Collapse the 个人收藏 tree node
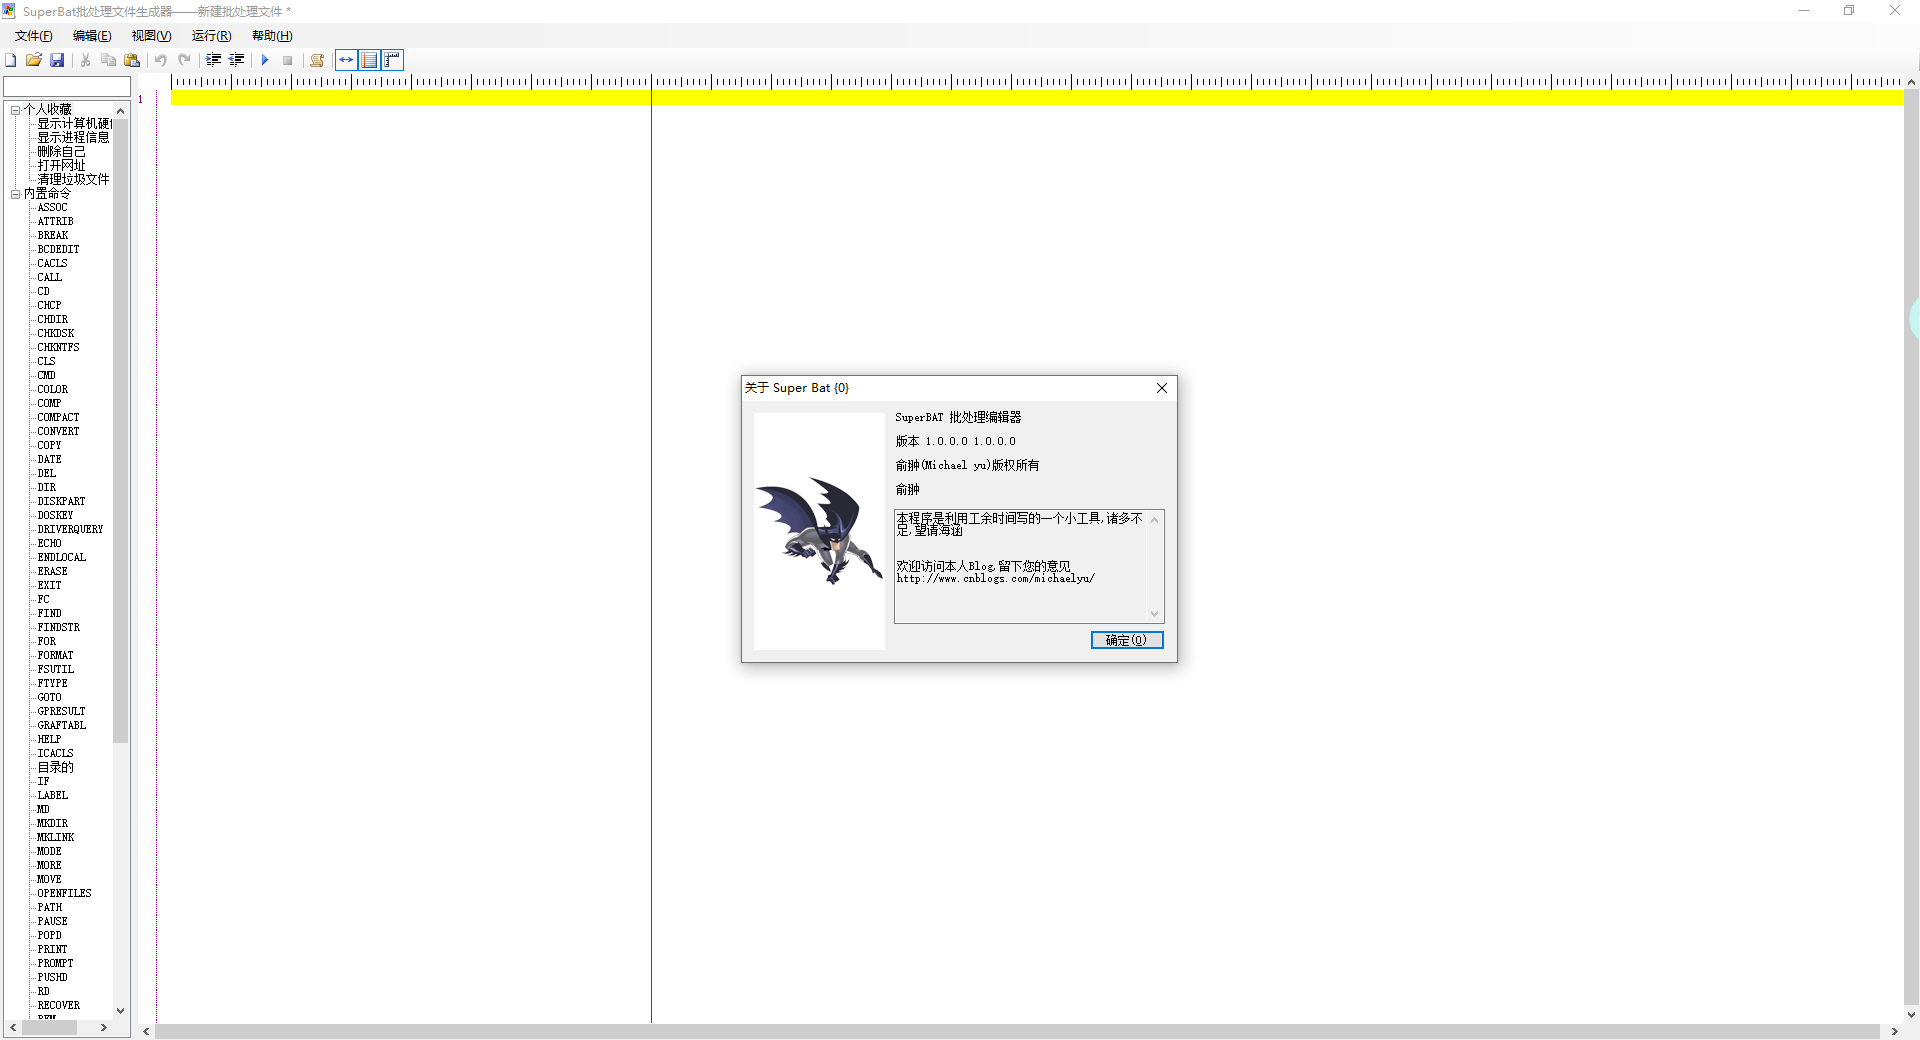The image size is (1920, 1040). click(x=15, y=110)
